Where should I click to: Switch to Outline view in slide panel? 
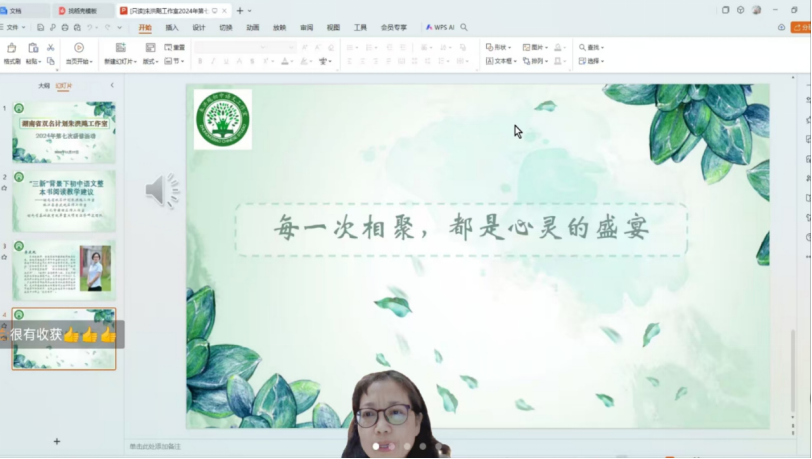tap(44, 86)
